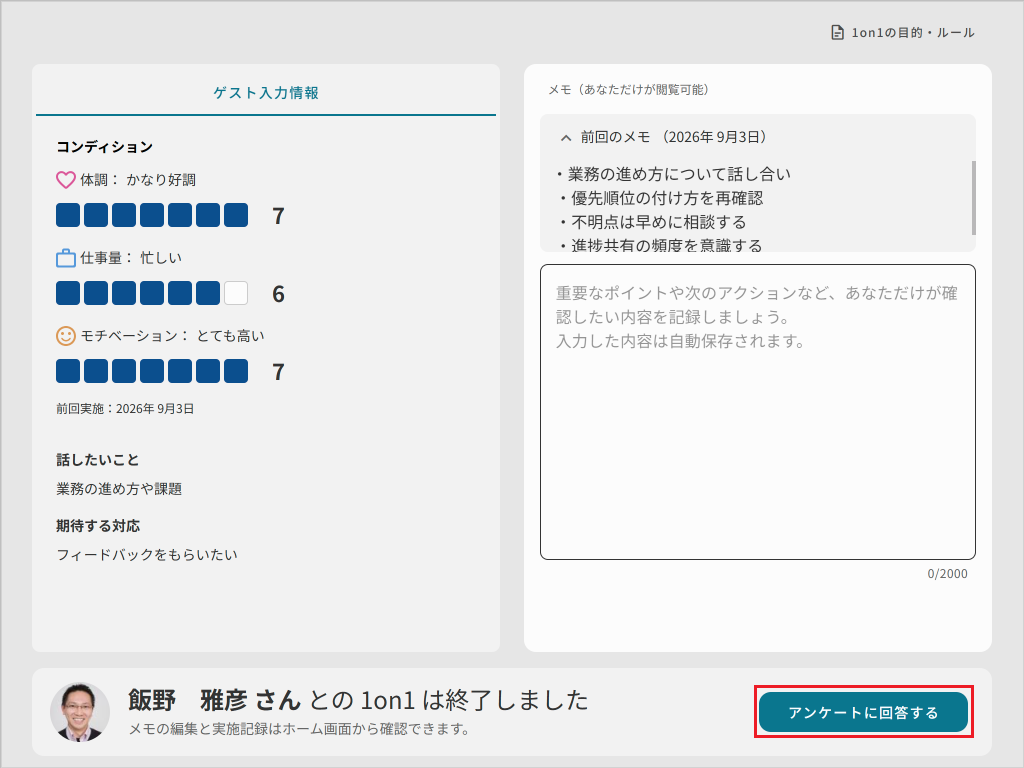
Task: Click the 前回のメモ (2026年 9月3日) header
Action: (x=673, y=137)
